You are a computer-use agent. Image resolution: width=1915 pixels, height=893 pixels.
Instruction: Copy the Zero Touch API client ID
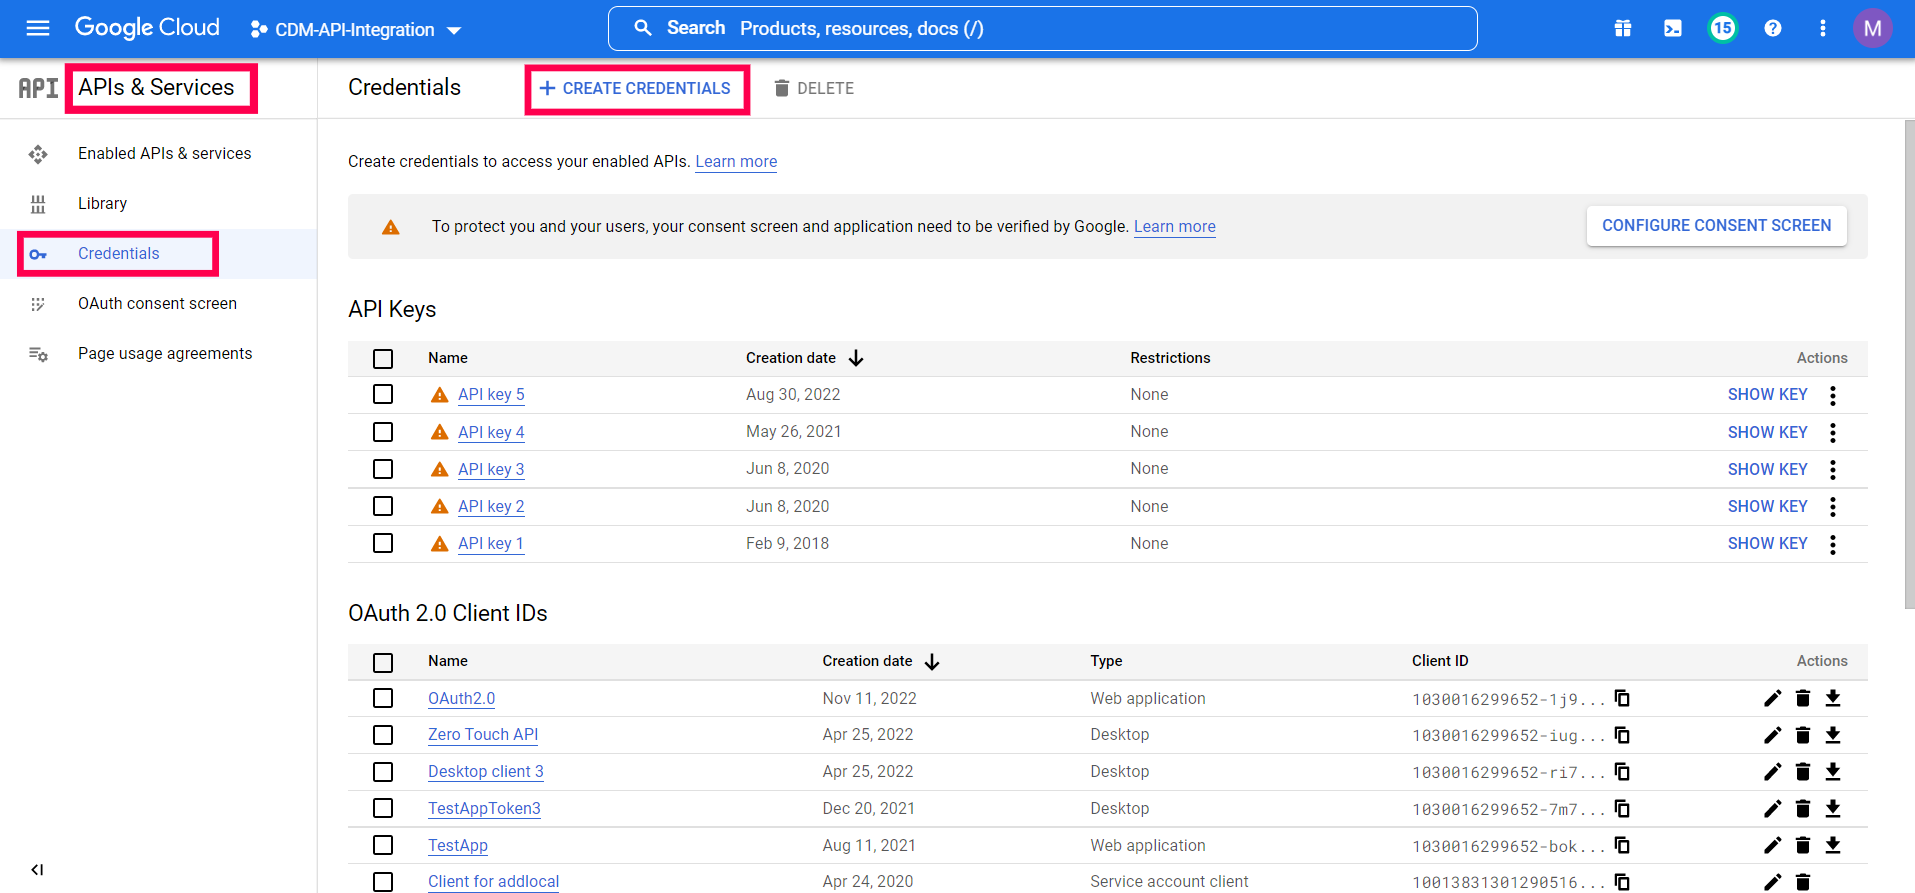tap(1622, 735)
